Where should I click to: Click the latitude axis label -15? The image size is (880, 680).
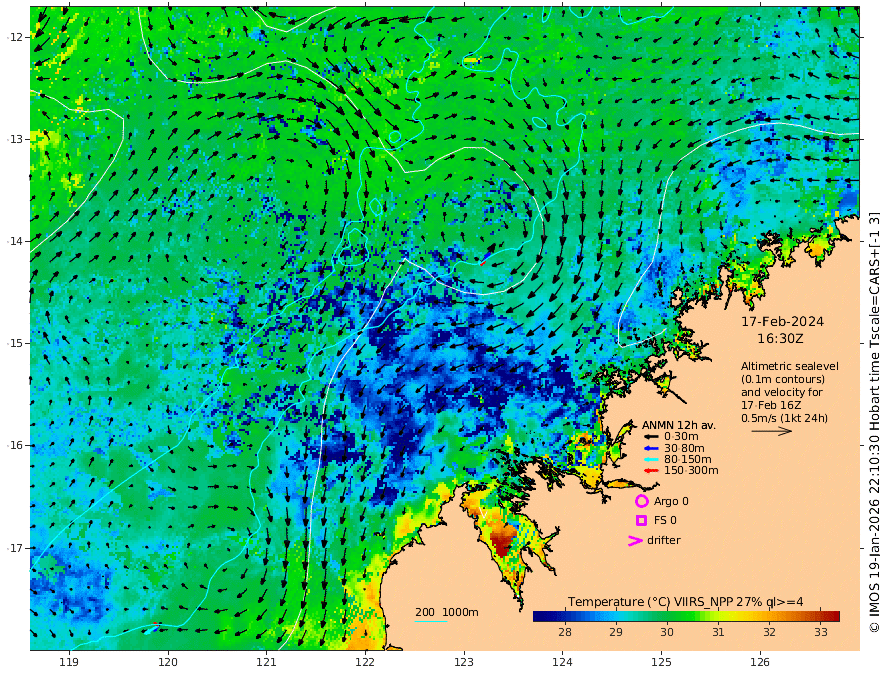pyautogui.click(x=16, y=343)
